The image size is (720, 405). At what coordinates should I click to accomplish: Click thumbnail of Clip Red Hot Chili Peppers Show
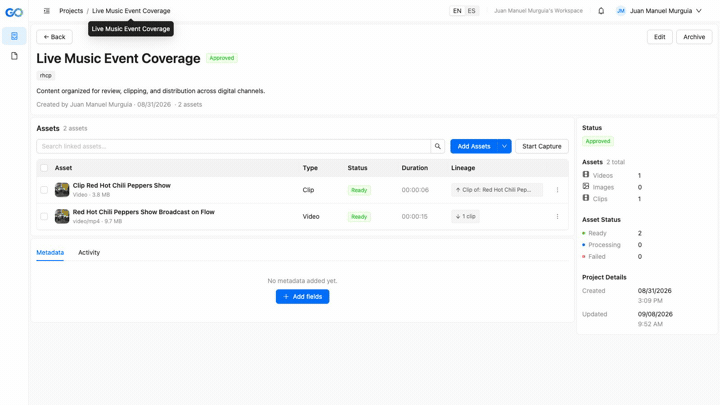pos(62,190)
